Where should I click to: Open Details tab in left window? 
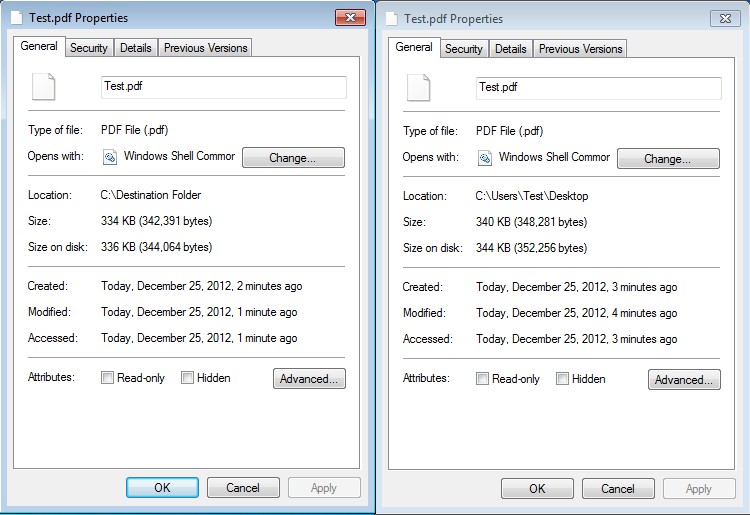point(136,48)
